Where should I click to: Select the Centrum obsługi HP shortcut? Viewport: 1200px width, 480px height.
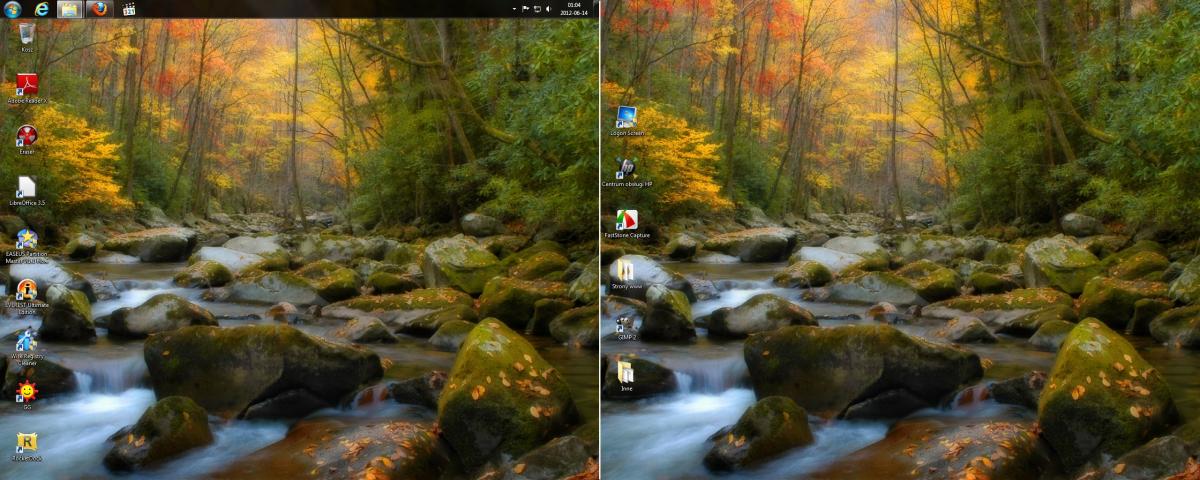click(627, 172)
